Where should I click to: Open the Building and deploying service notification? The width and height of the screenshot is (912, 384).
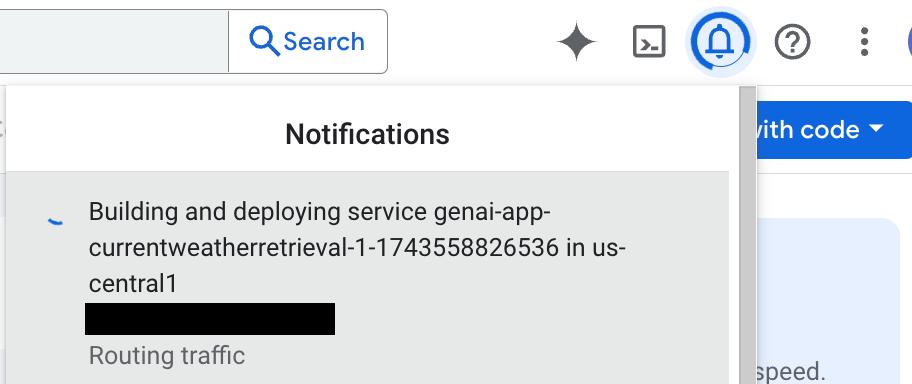pos(367,278)
